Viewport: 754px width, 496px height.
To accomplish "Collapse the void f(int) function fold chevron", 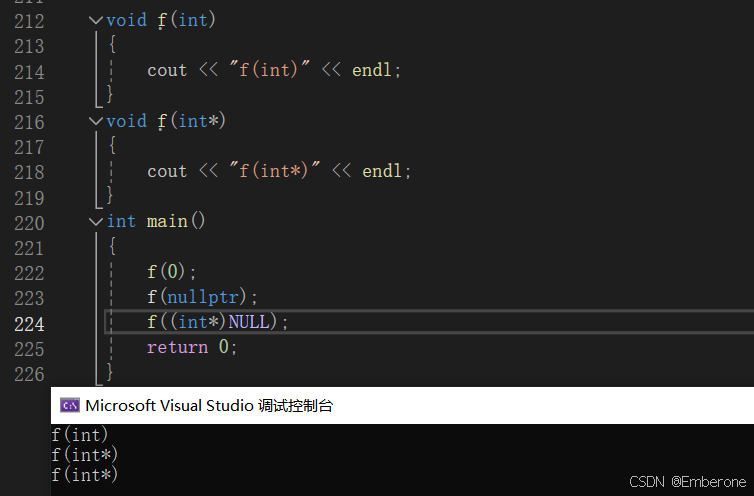I will click(x=96, y=20).
